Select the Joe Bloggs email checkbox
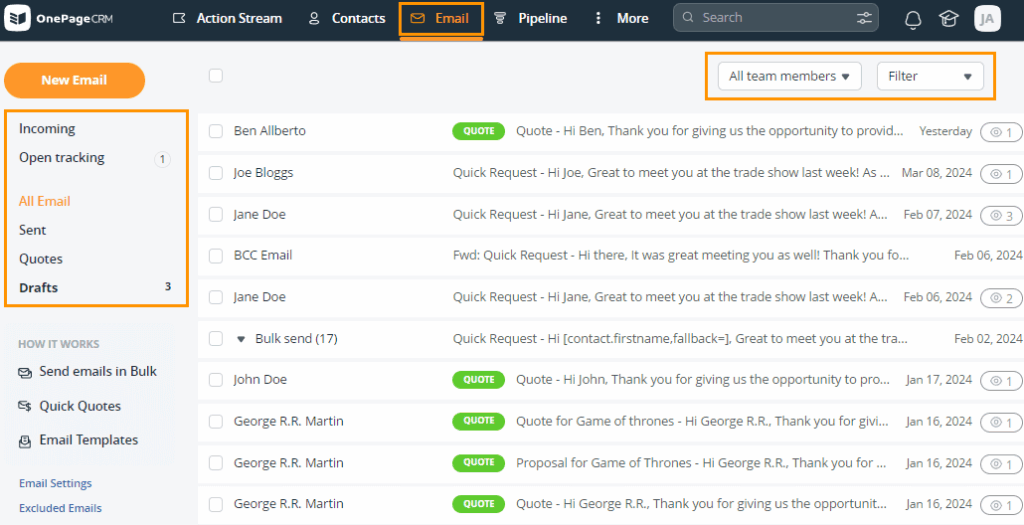The width and height of the screenshot is (1024, 525). click(216, 173)
